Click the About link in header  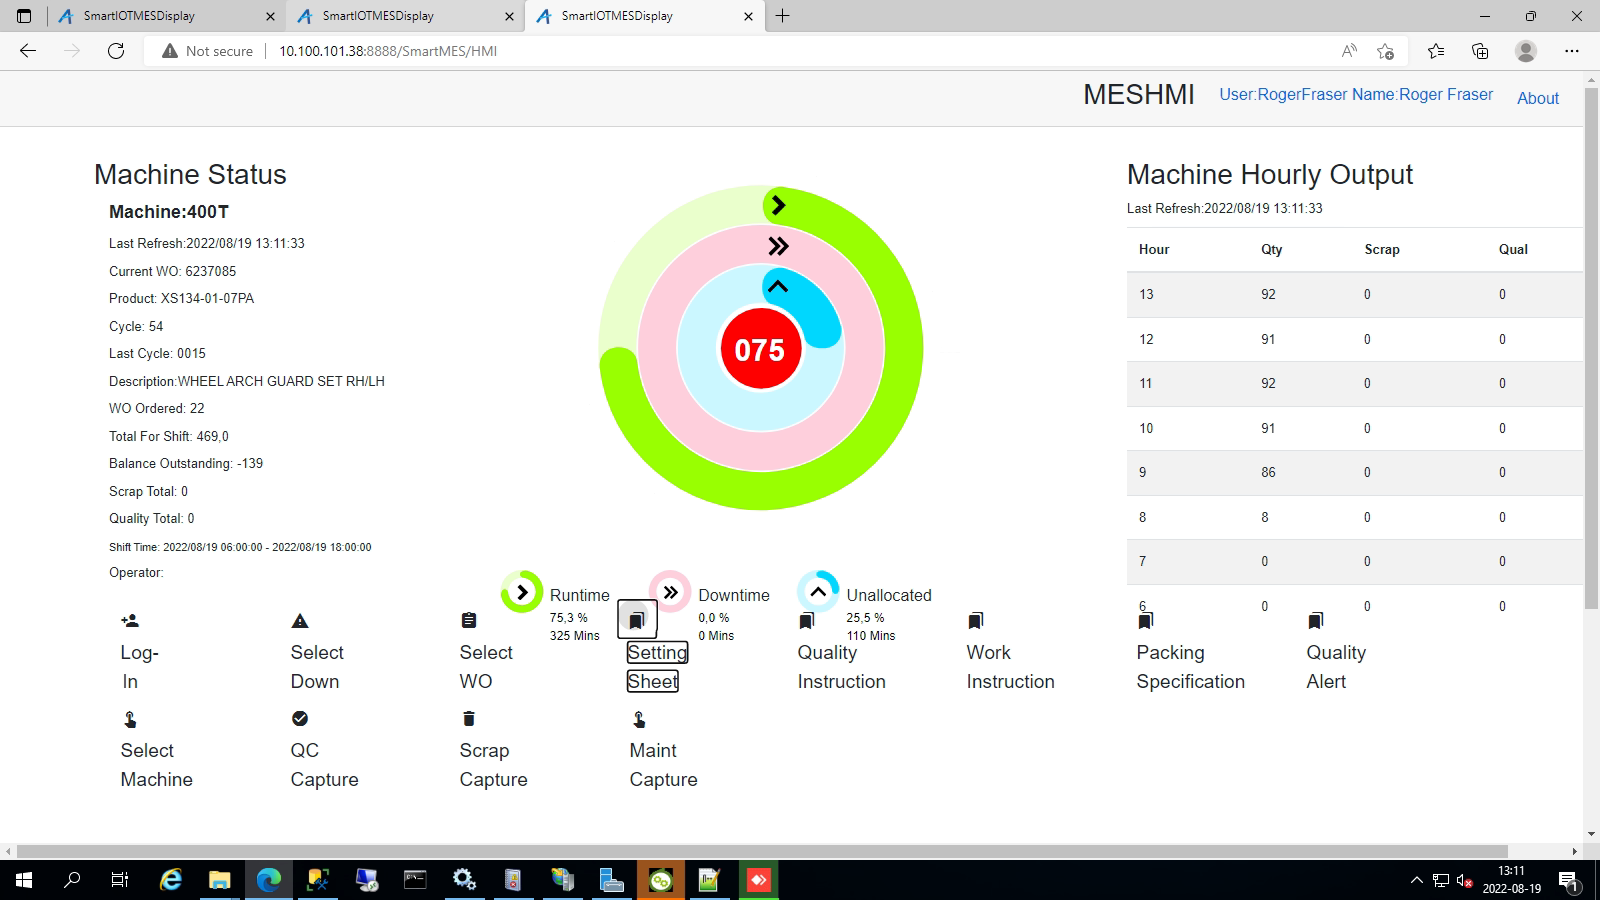point(1537,98)
